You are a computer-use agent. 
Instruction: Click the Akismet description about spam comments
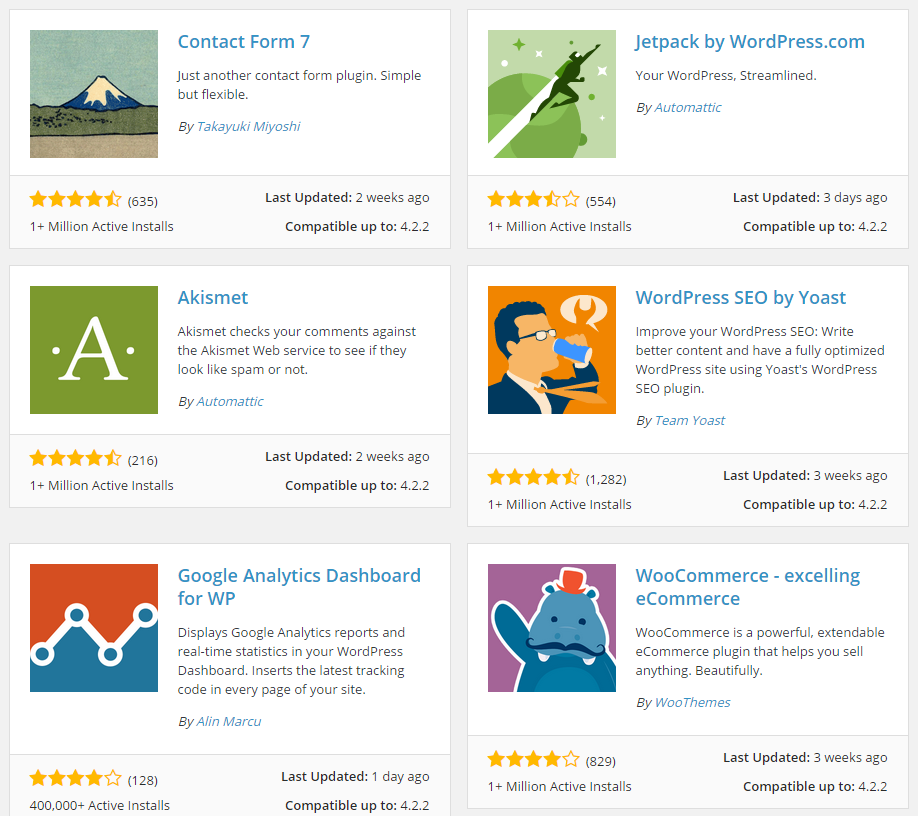[297, 351]
